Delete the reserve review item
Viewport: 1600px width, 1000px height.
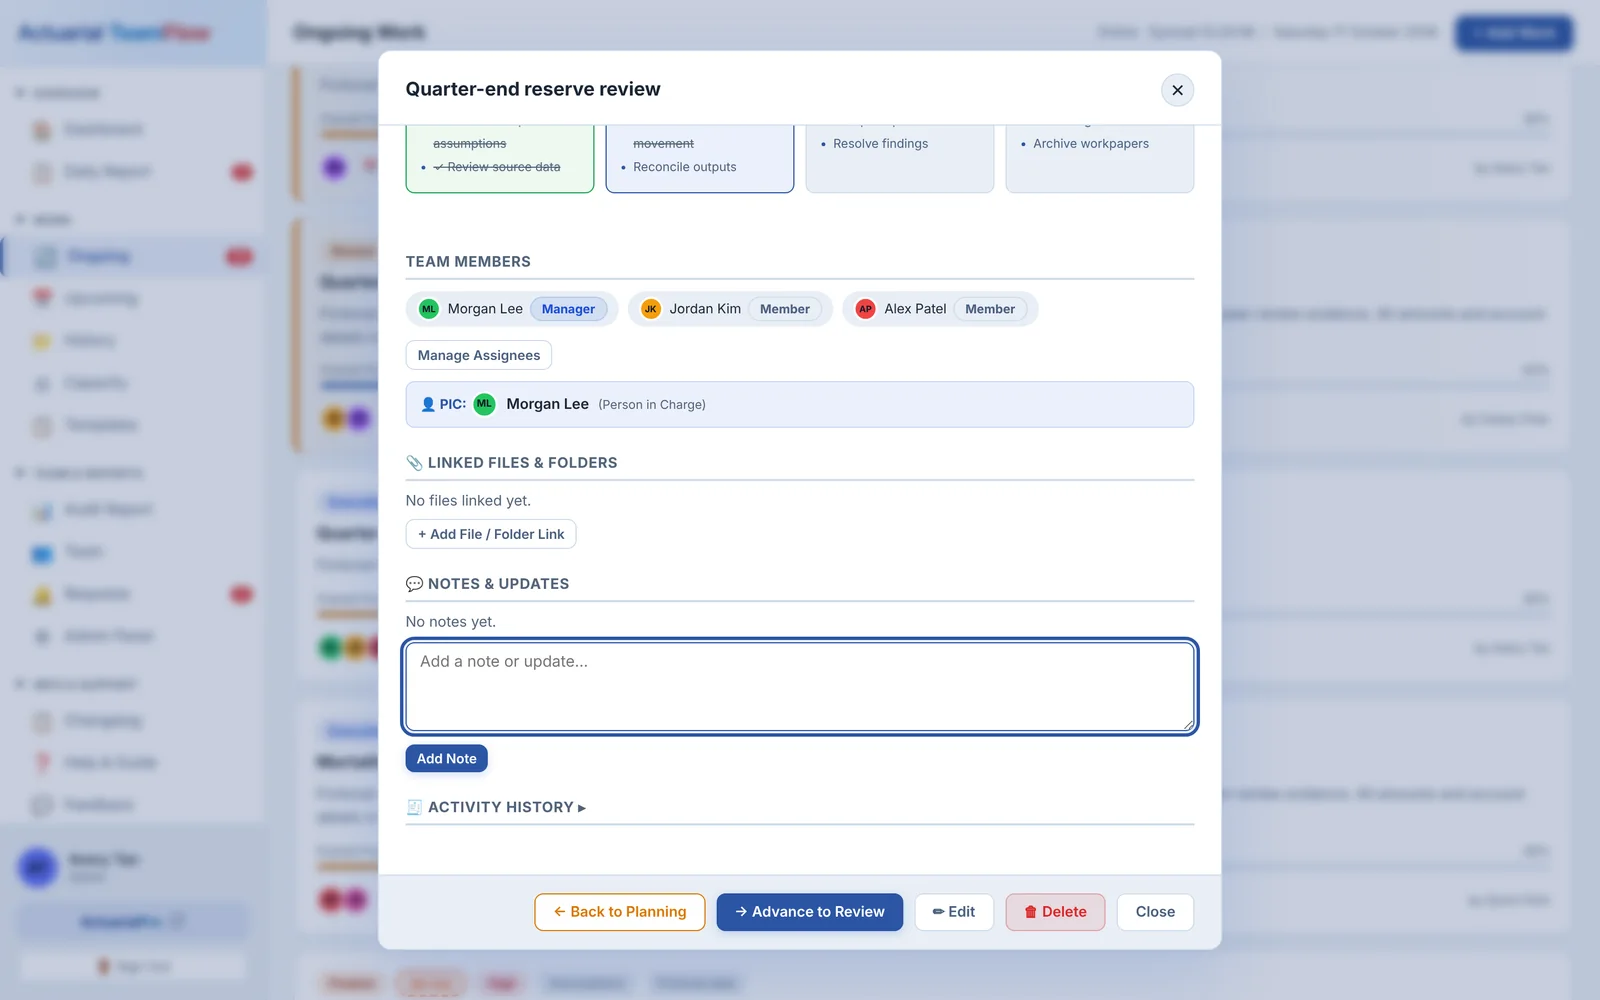[x=1055, y=912]
